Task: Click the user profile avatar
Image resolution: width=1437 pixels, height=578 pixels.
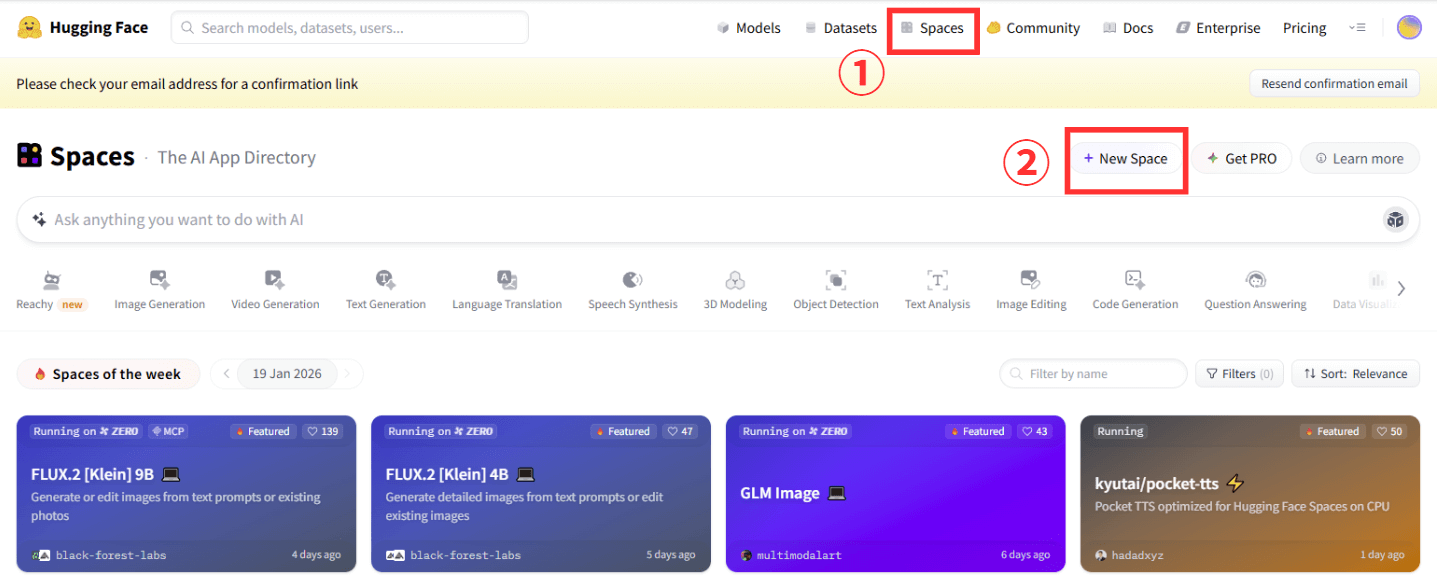Action: click(1409, 28)
